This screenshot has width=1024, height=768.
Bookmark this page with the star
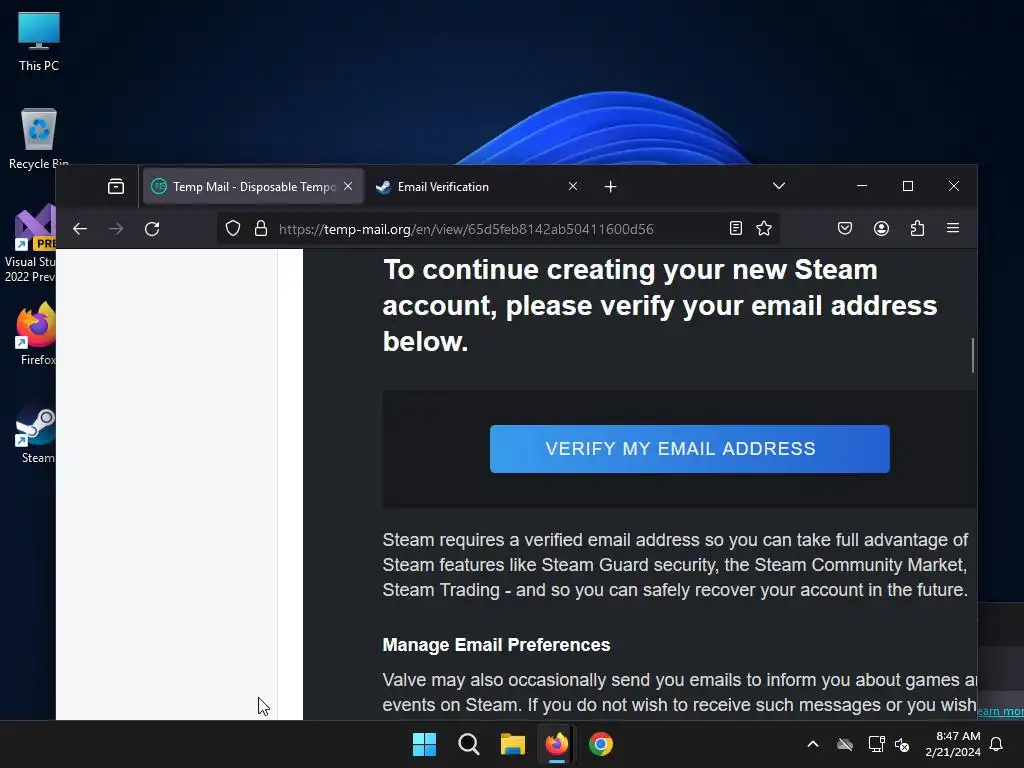[764, 229]
